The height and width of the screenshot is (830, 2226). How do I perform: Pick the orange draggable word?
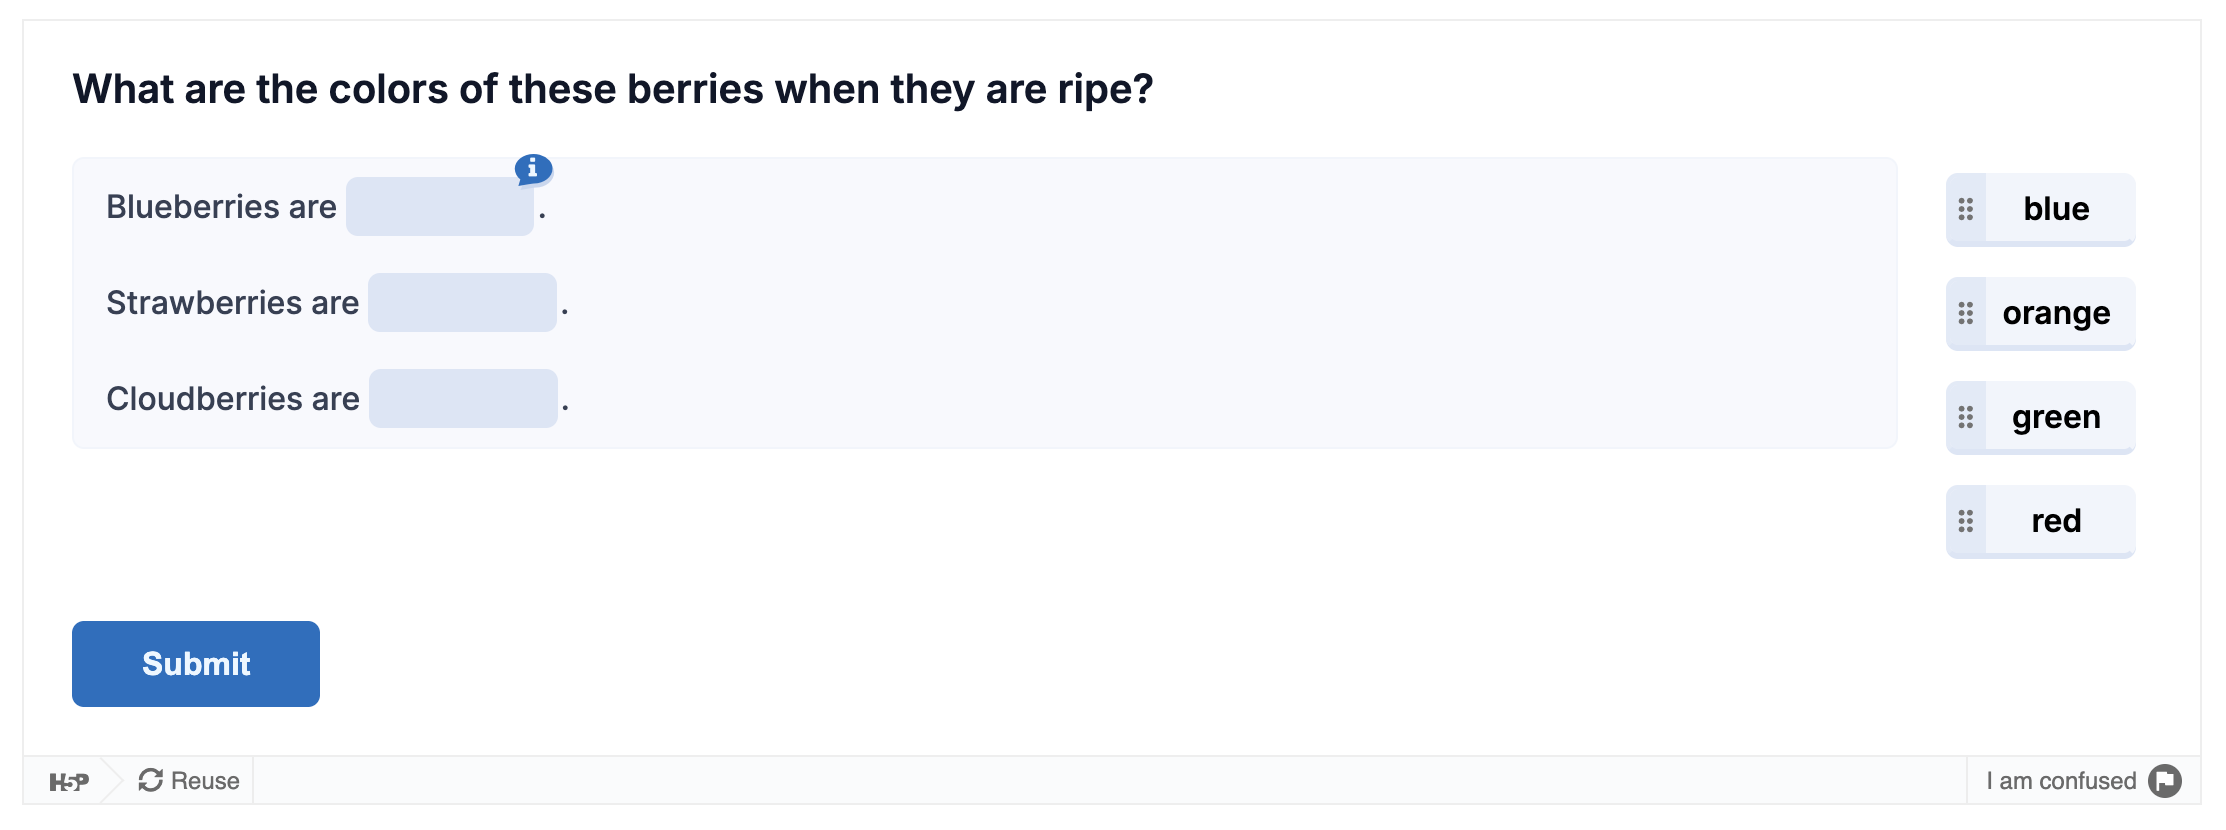click(x=2056, y=313)
